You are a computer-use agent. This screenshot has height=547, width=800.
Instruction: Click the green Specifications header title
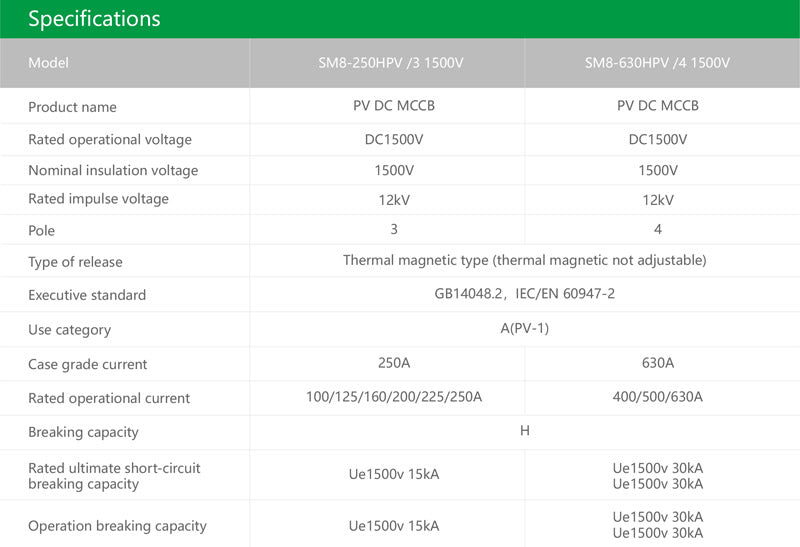[x=94, y=19]
